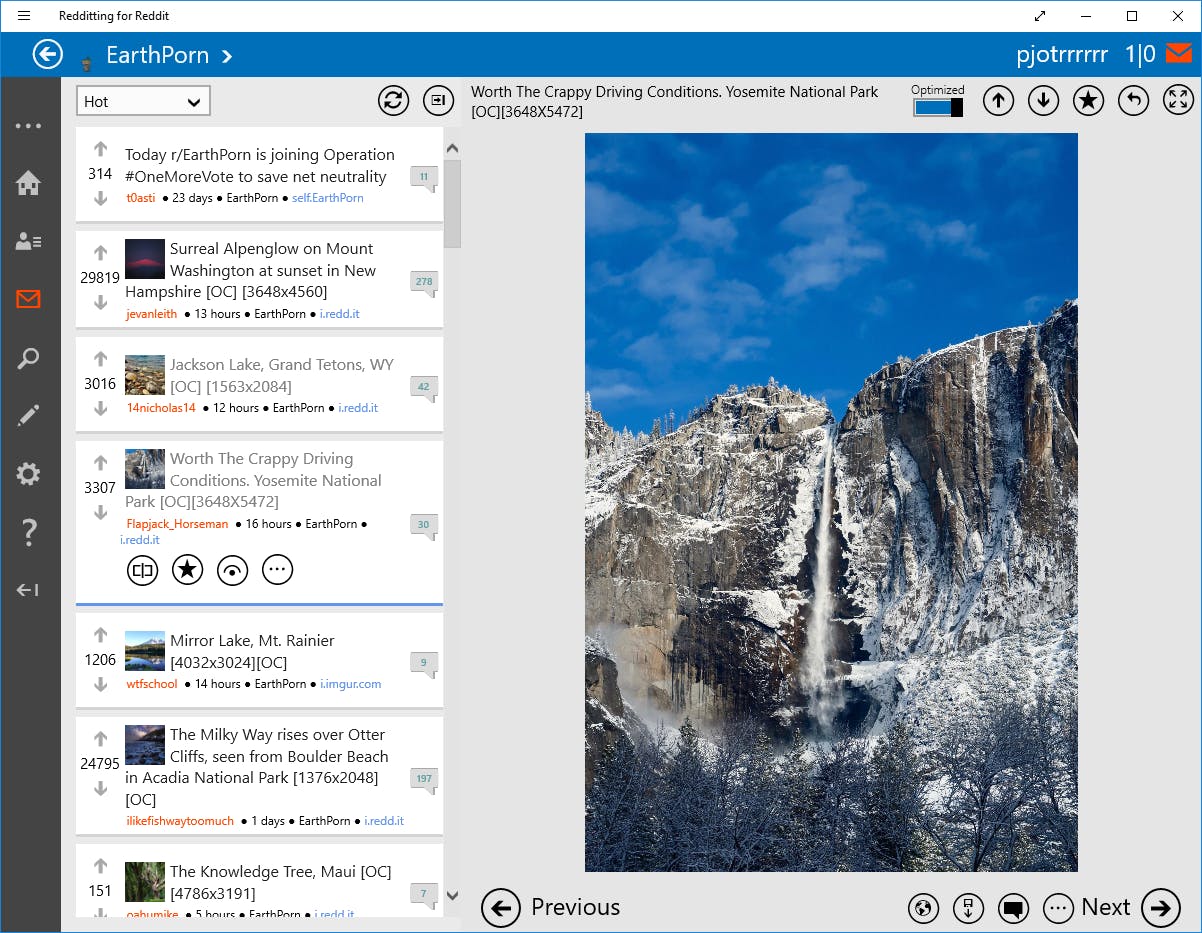Upvote the Mirror Lake, Mt. Rainier post
The image size is (1202, 933).
tap(100, 635)
